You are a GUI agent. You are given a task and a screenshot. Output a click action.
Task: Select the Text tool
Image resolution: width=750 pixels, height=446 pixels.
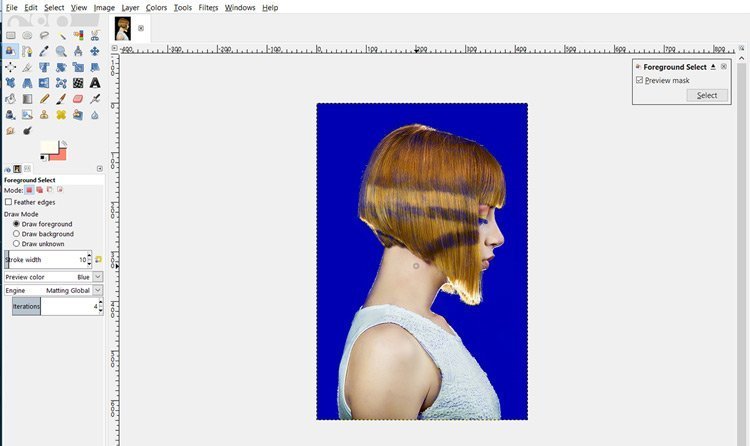(95, 83)
